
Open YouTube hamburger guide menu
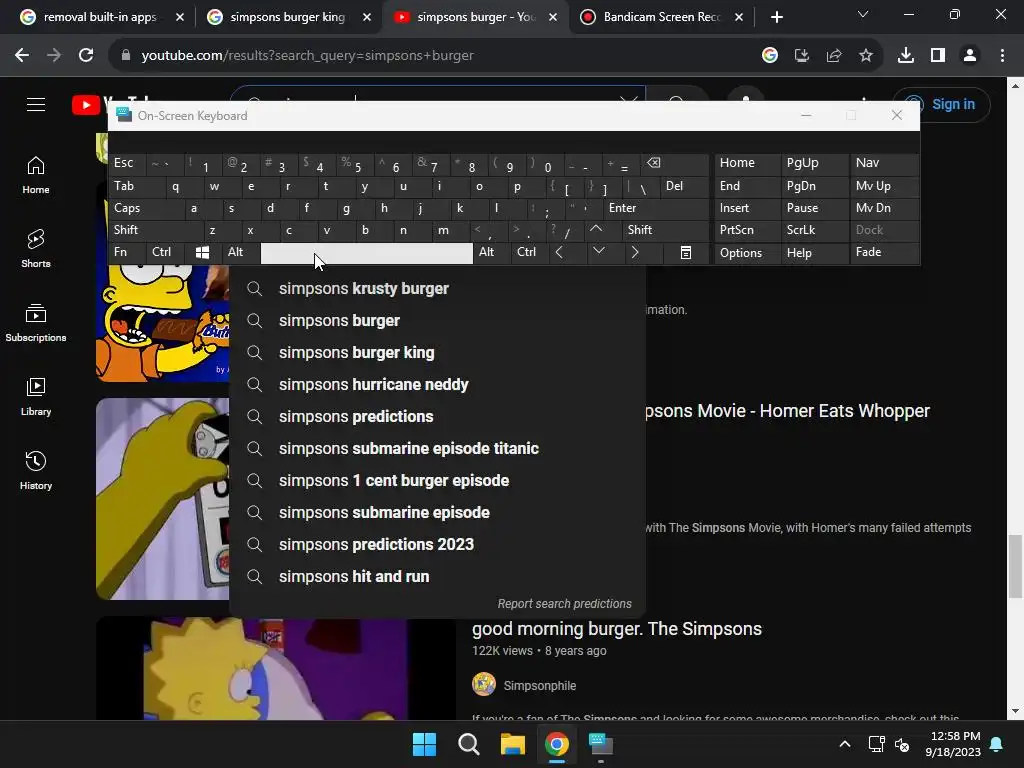[x=36, y=104]
